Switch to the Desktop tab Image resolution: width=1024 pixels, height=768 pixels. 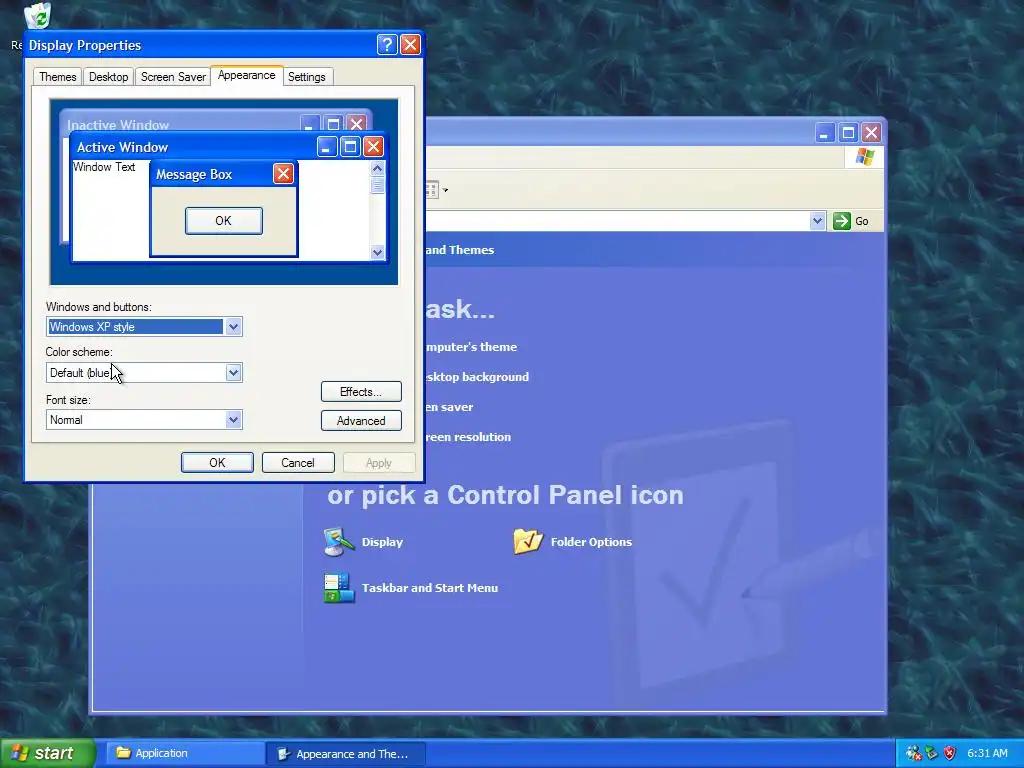[x=108, y=77]
